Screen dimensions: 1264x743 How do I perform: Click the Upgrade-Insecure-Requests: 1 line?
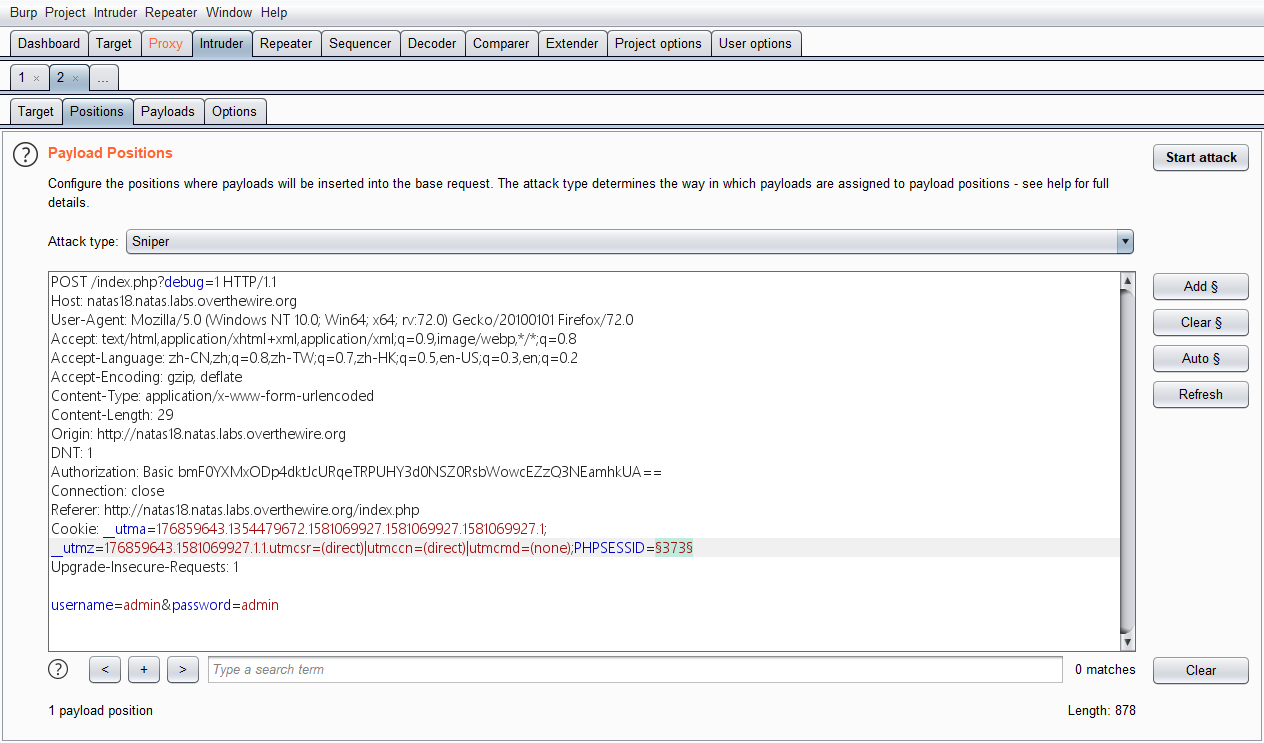145,567
